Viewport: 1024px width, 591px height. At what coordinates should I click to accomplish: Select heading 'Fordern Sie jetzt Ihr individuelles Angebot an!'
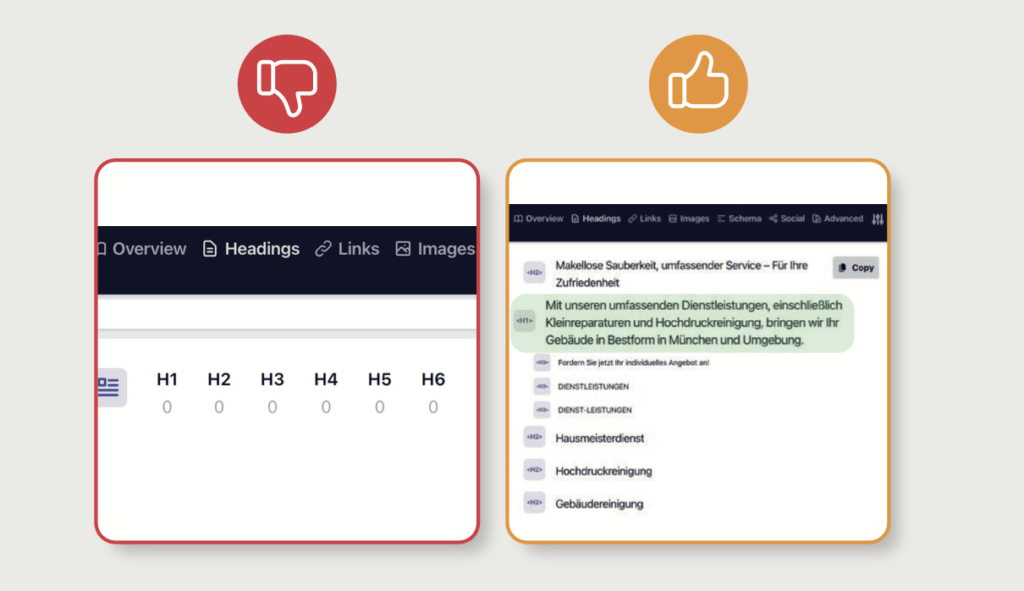coord(633,362)
